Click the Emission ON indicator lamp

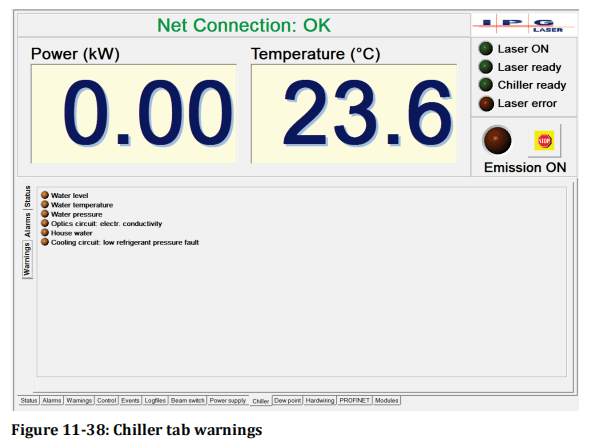tap(497, 140)
